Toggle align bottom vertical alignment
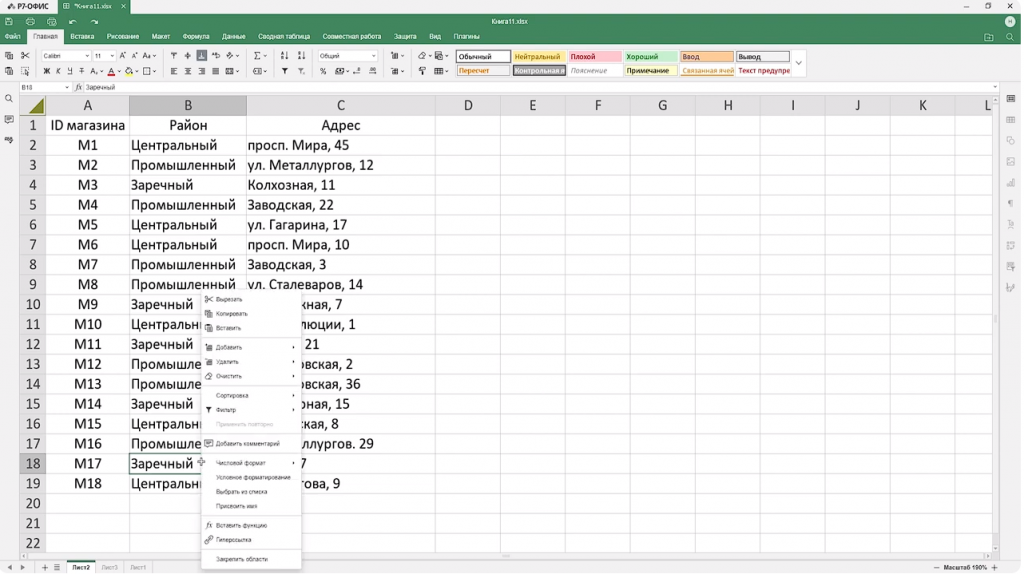 point(202,56)
